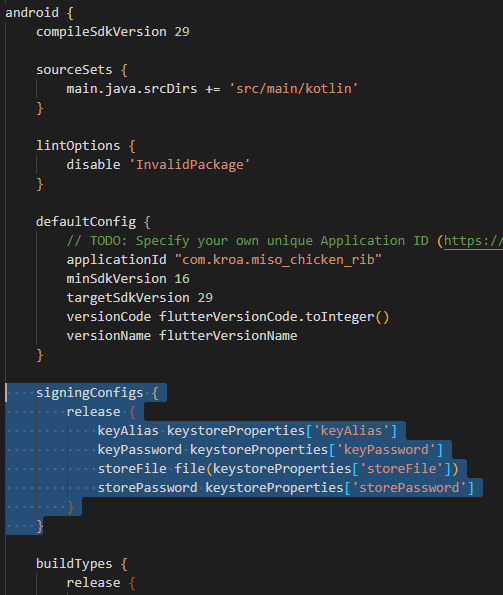Click 'main.java.srcDirs' text
Image resolution: width=503 pixels, height=595 pixels.
132,89
